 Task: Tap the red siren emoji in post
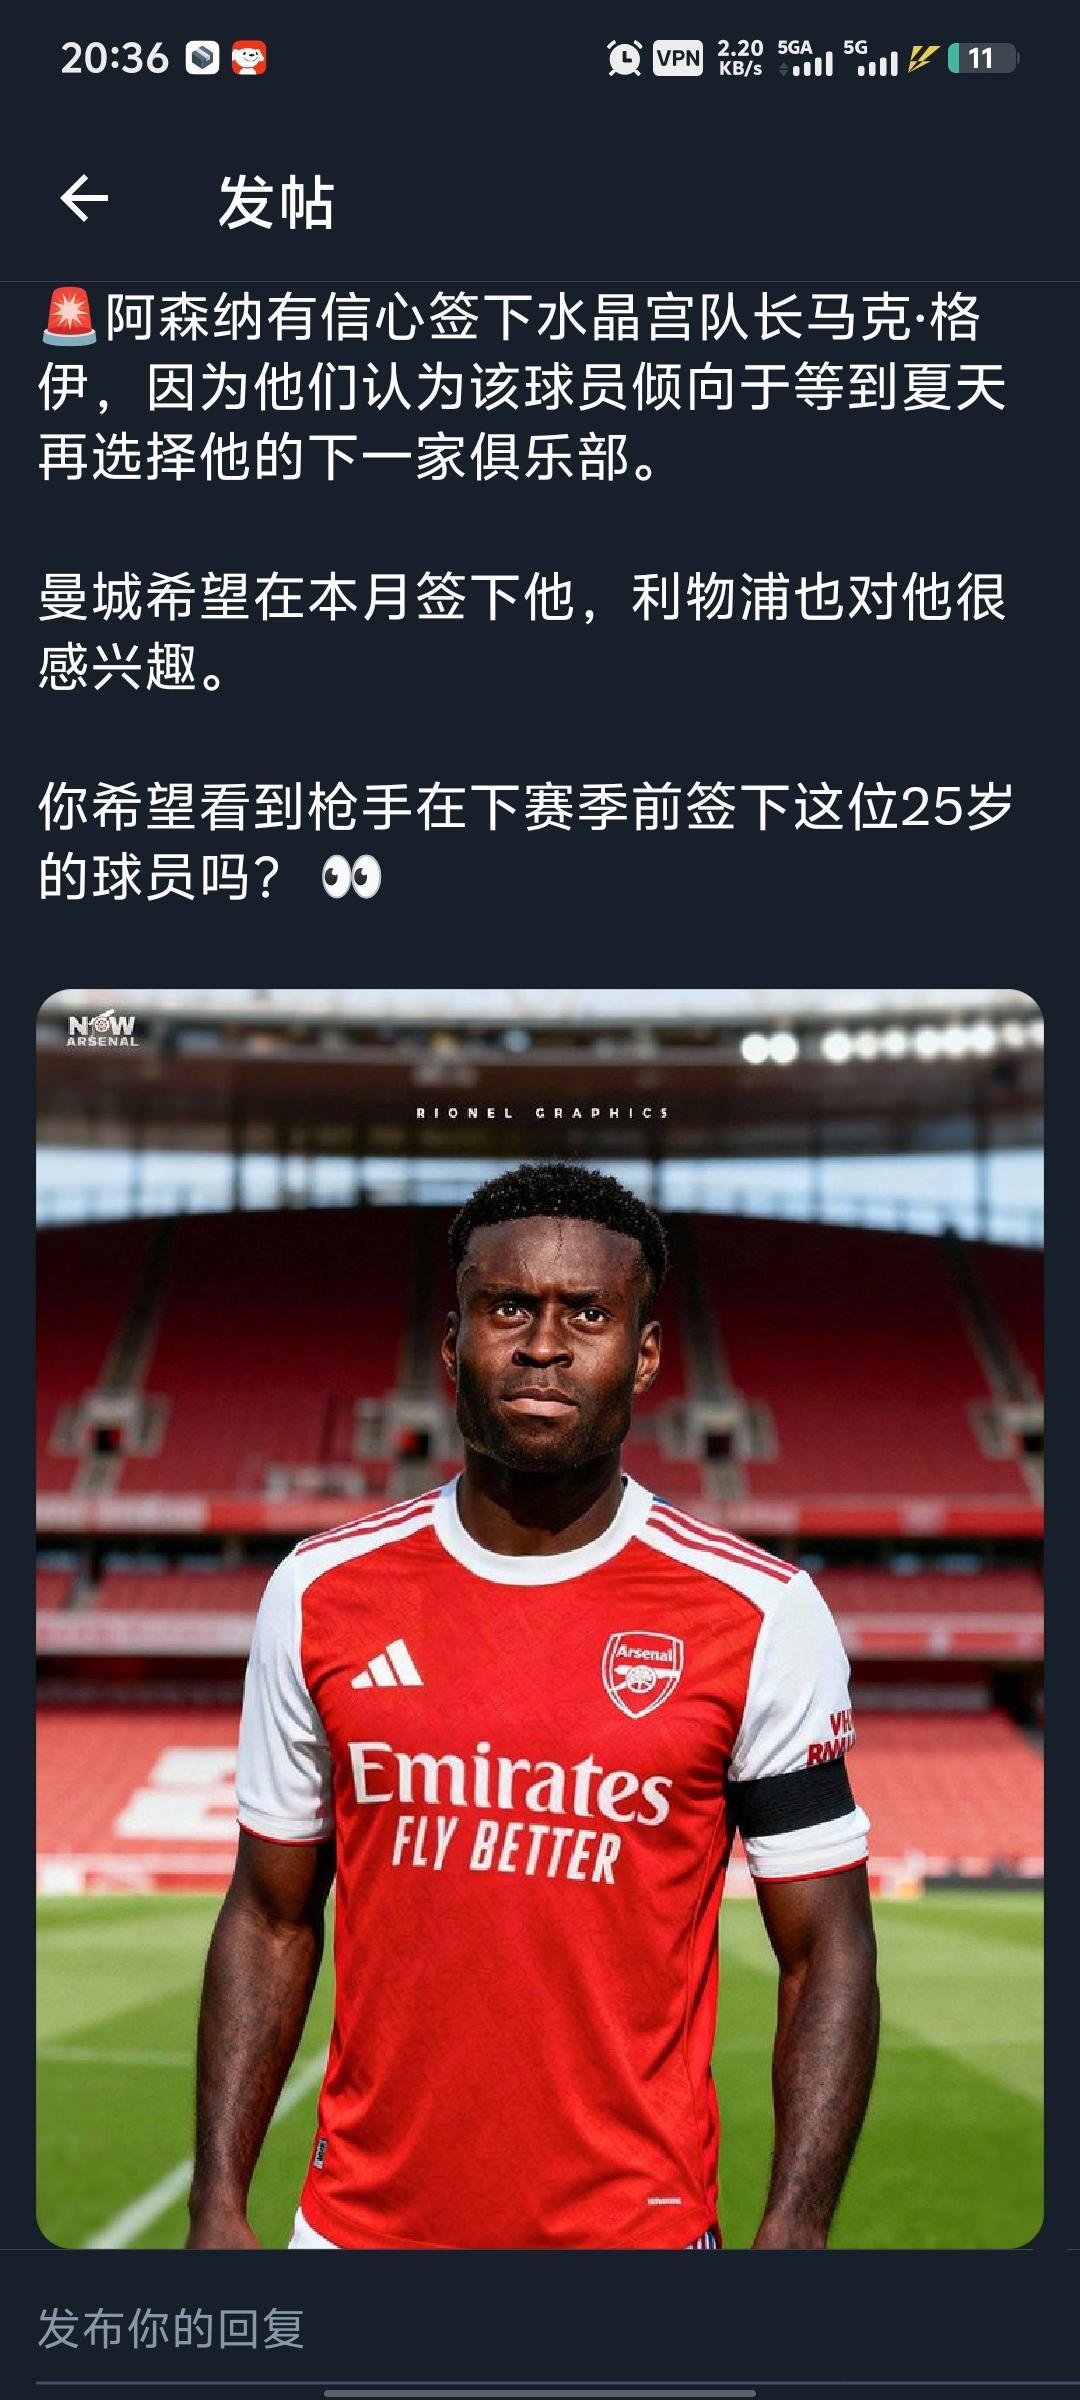coord(69,317)
